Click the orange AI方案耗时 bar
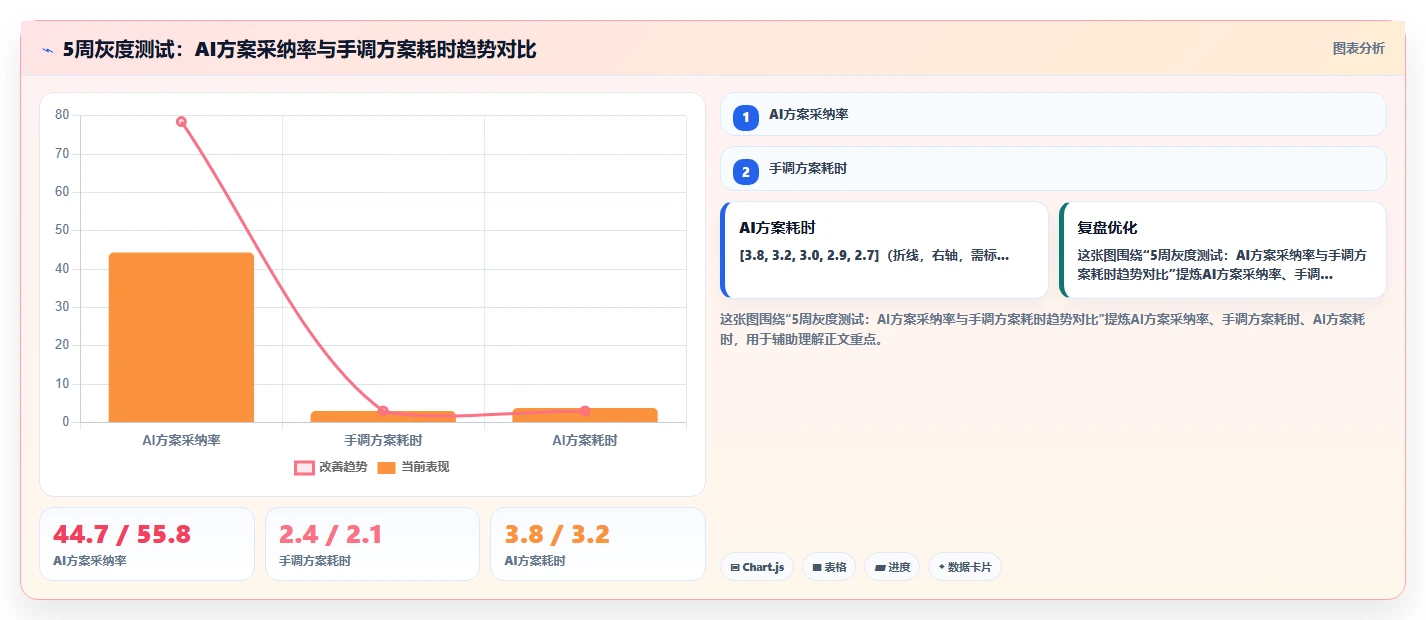 pos(585,415)
